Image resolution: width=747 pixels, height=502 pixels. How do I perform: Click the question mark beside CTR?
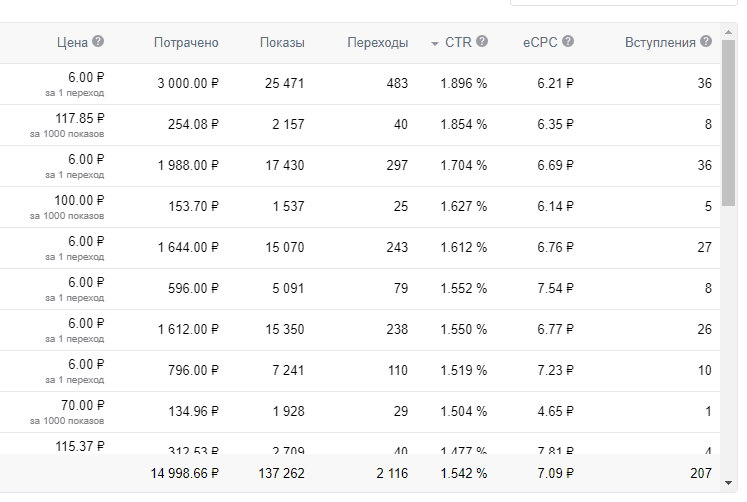[482, 42]
